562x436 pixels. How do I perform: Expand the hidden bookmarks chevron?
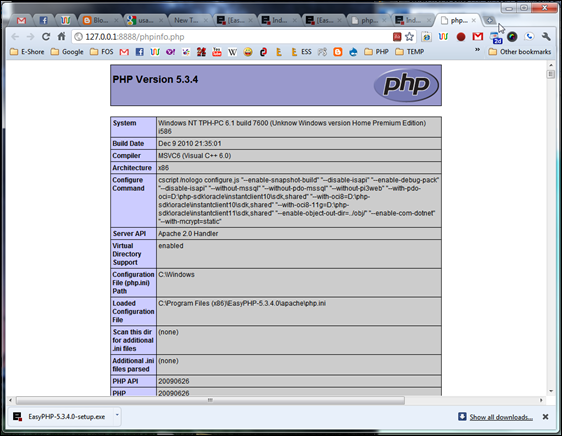click(477, 50)
